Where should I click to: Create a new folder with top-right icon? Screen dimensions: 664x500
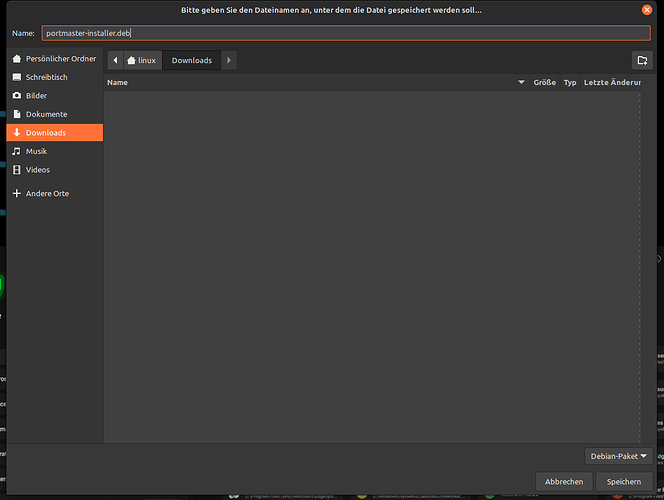coord(641,60)
